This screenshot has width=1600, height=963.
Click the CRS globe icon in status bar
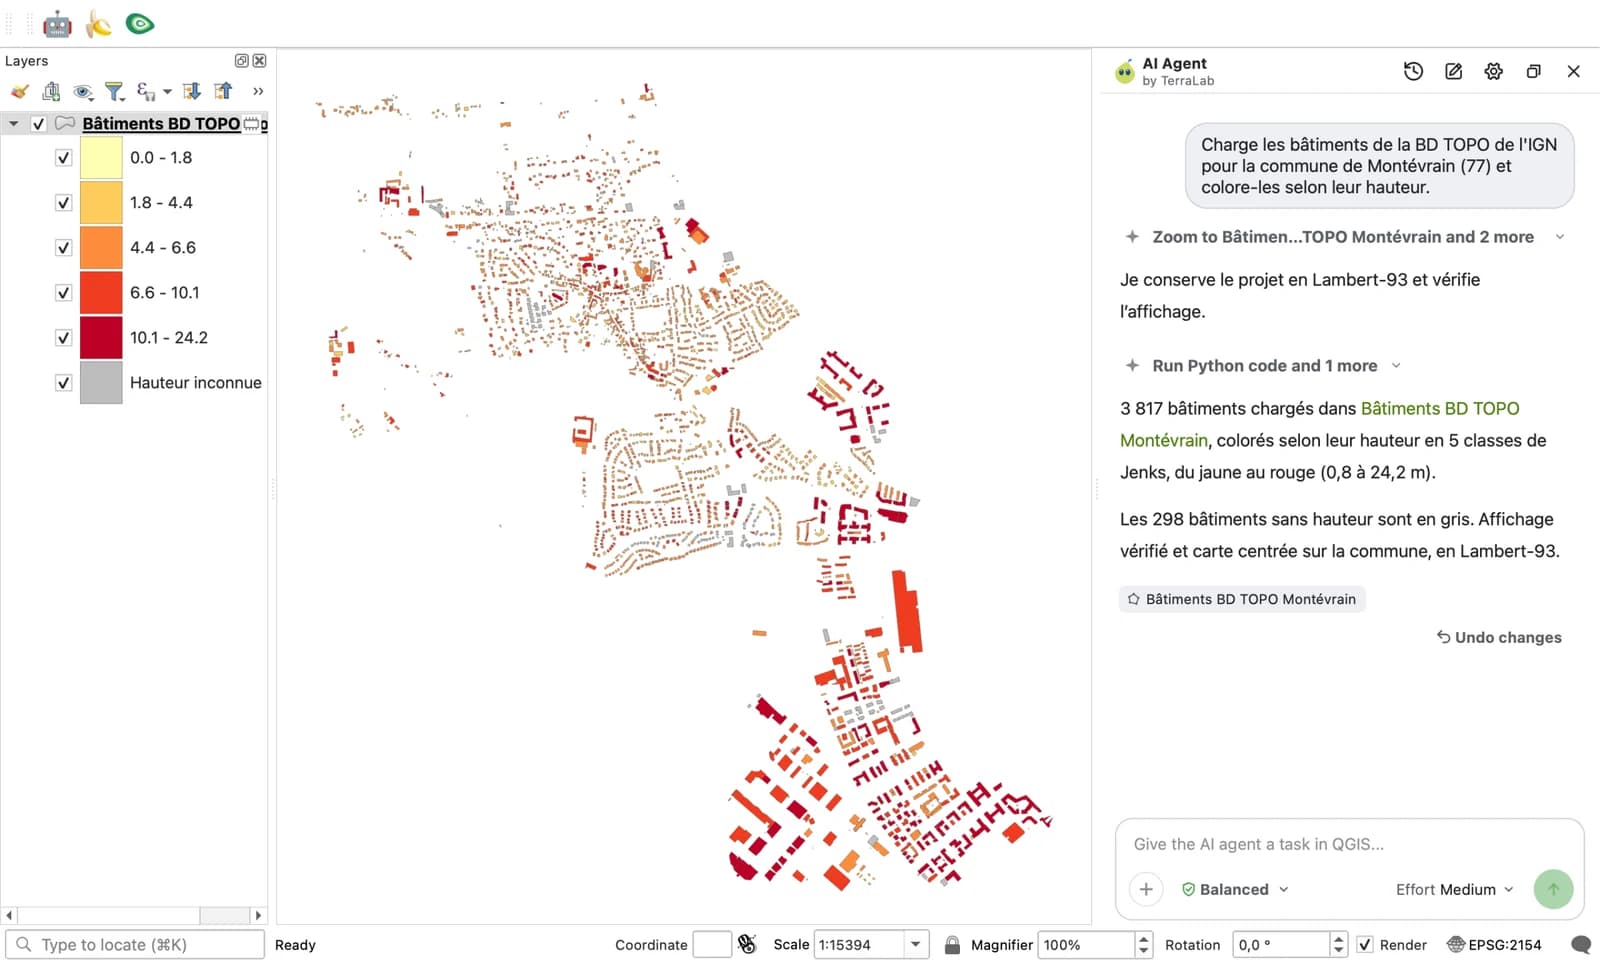pyautogui.click(x=1456, y=945)
